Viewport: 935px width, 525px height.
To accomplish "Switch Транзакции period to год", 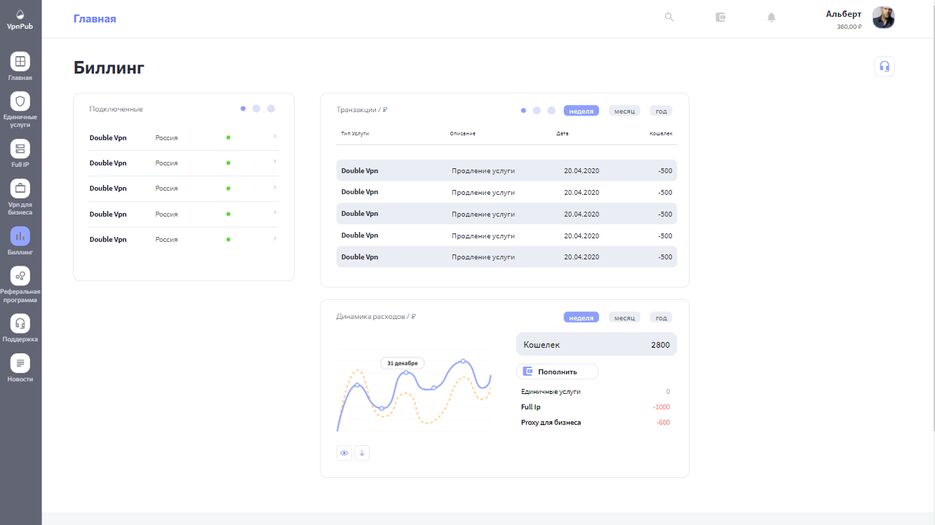I will tap(660, 110).
